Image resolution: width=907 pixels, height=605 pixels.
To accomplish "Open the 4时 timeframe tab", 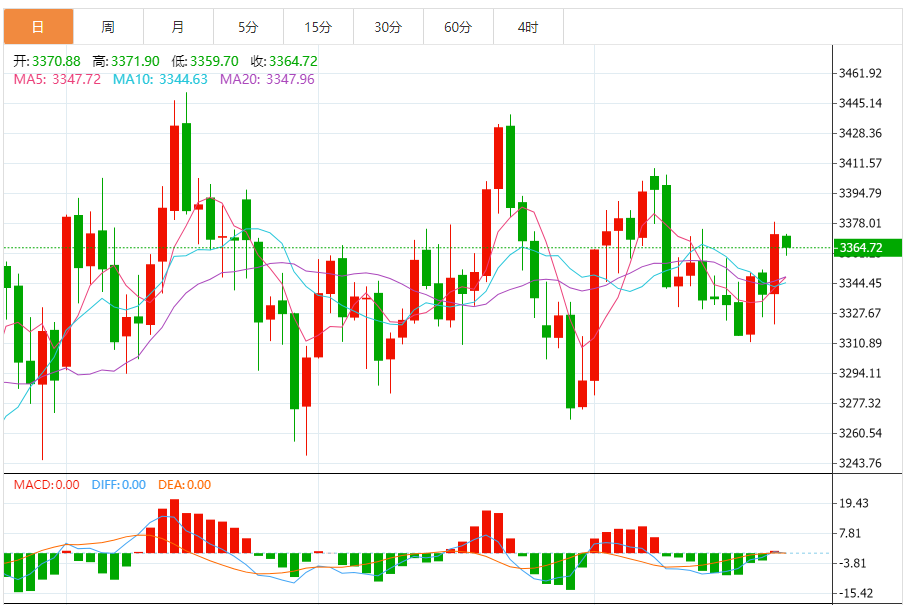I will [x=528, y=27].
